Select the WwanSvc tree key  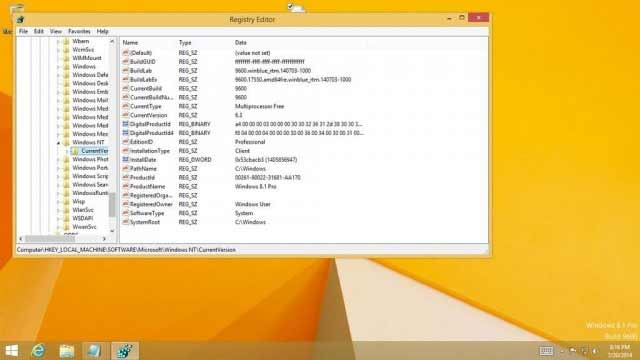click(x=84, y=227)
